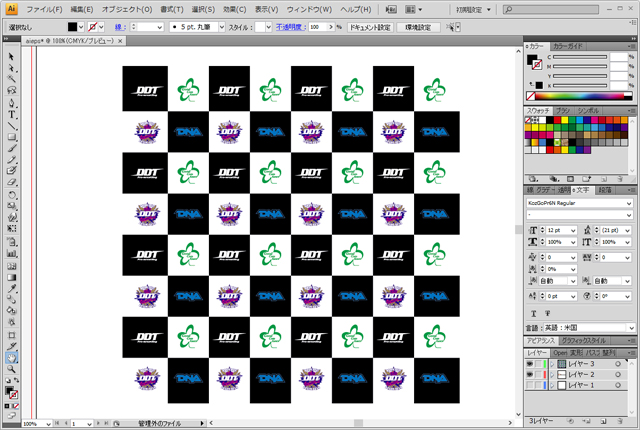Select the Eyedropper tool
Viewport: 640px width, 430px height.
[x=11, y=289]
